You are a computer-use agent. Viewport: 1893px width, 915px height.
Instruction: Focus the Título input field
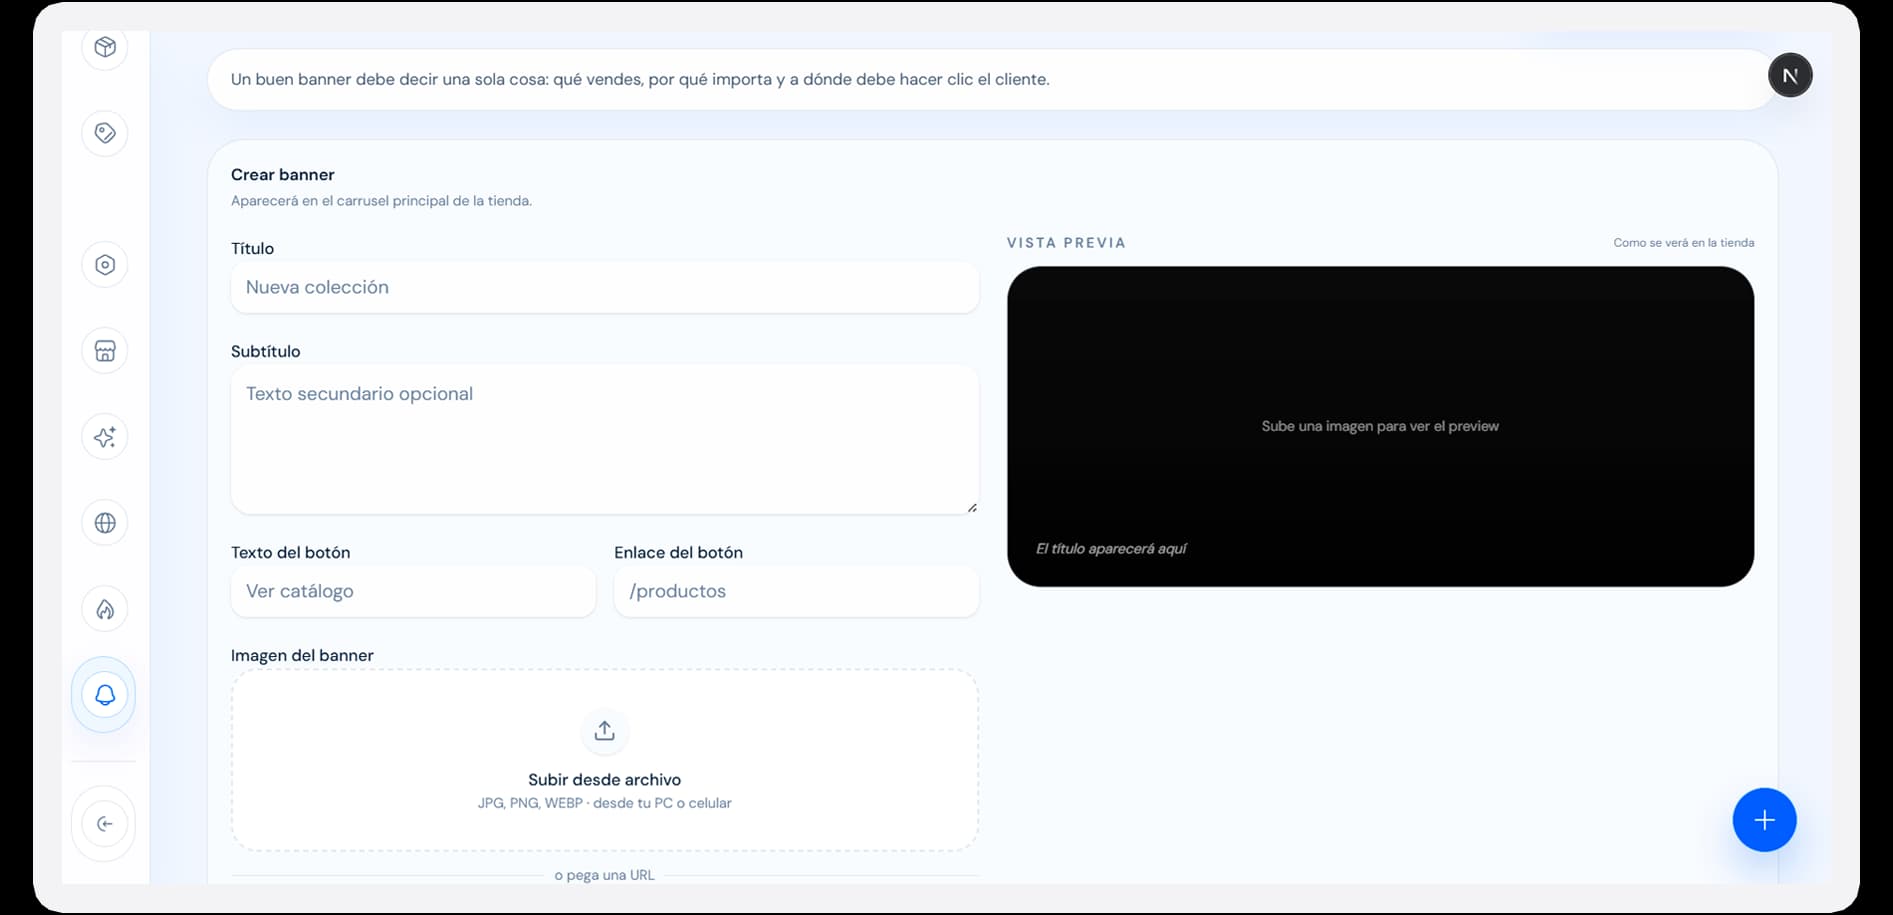[x=605, y=287]
